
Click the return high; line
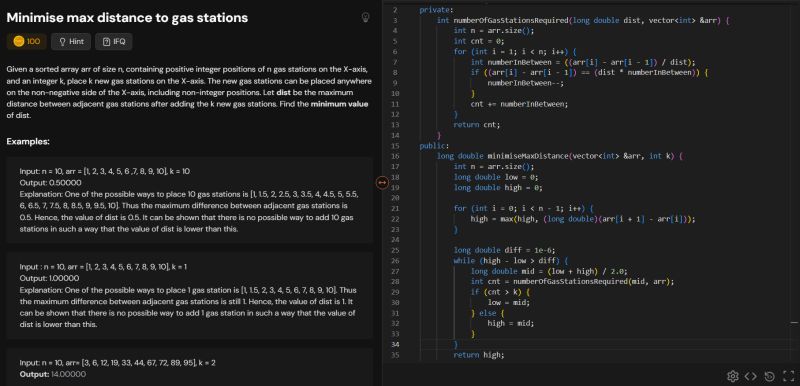pyautogui.click(x=479, y=355)
